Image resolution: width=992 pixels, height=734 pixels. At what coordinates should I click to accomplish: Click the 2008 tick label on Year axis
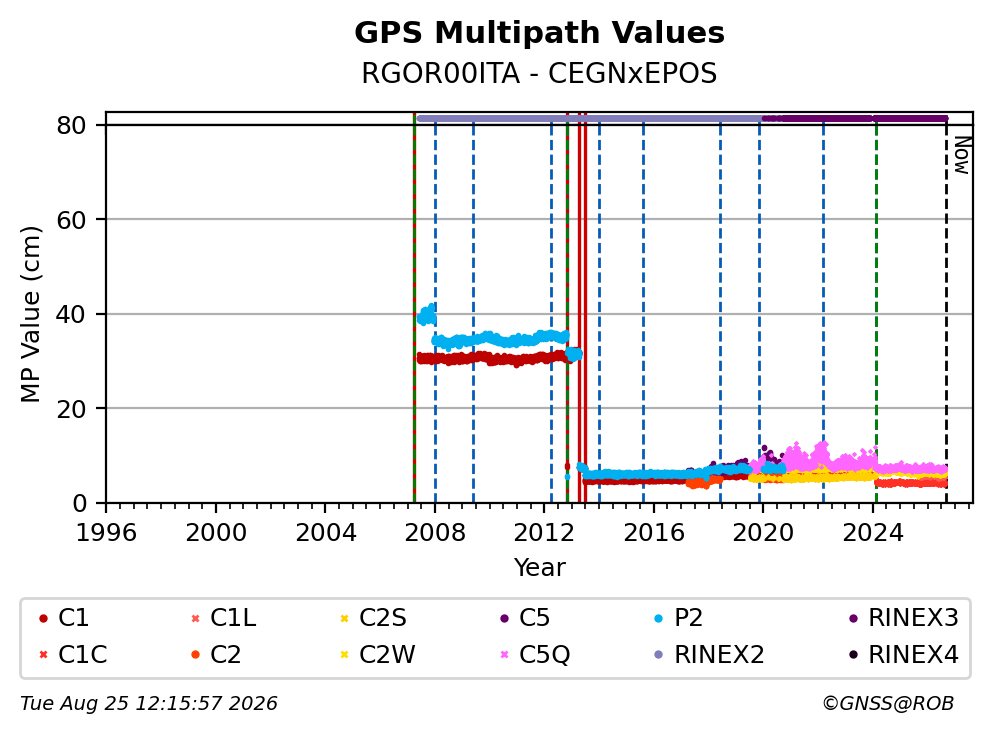tap(435, 533)
